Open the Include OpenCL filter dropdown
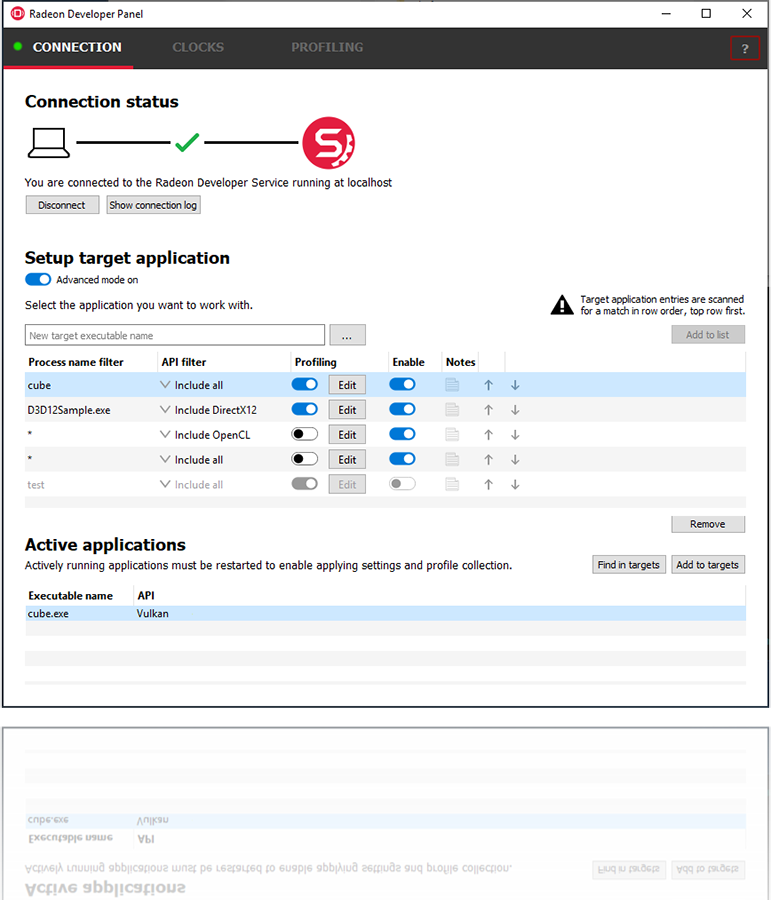The image size is (771, 900). pos(165,435)
